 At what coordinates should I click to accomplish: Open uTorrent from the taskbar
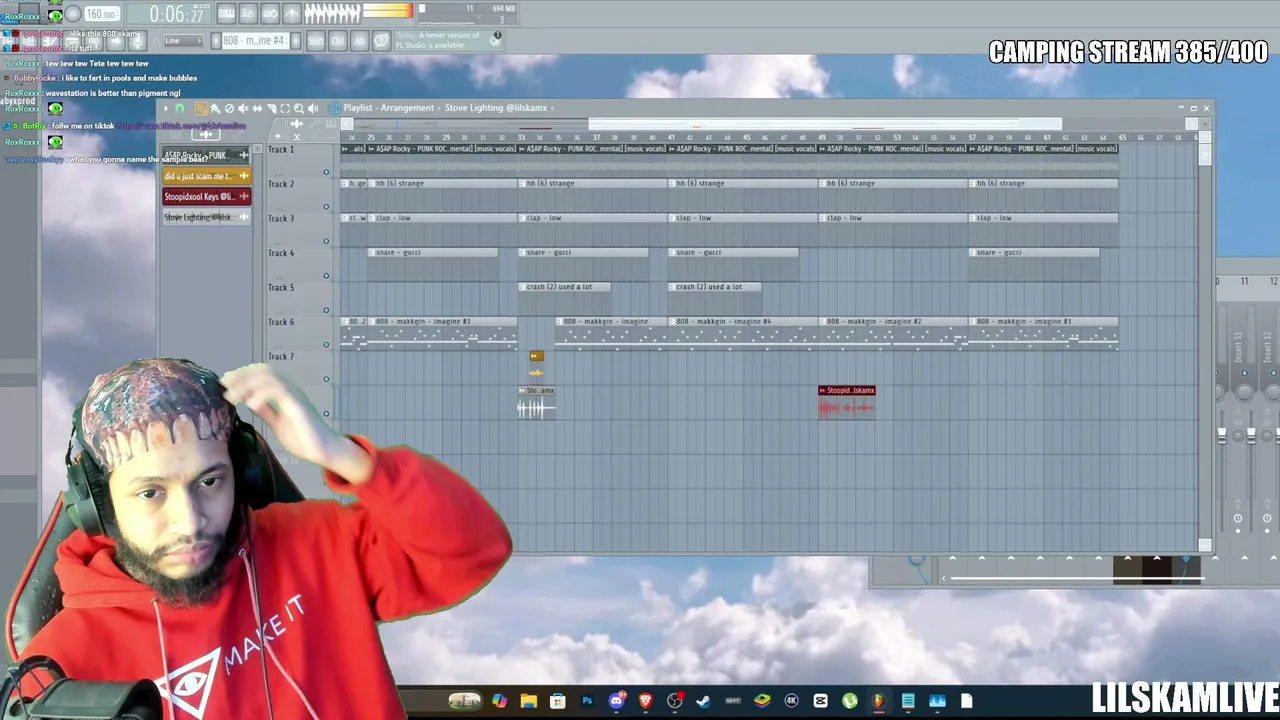click(850, 701)
